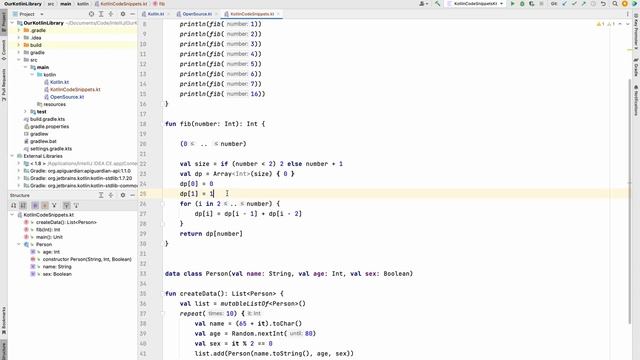The height and width of the screenshot is (360, 640).
Task: Close the KotlinCodeSnippets.kt tab
Action: pos(279,14)
